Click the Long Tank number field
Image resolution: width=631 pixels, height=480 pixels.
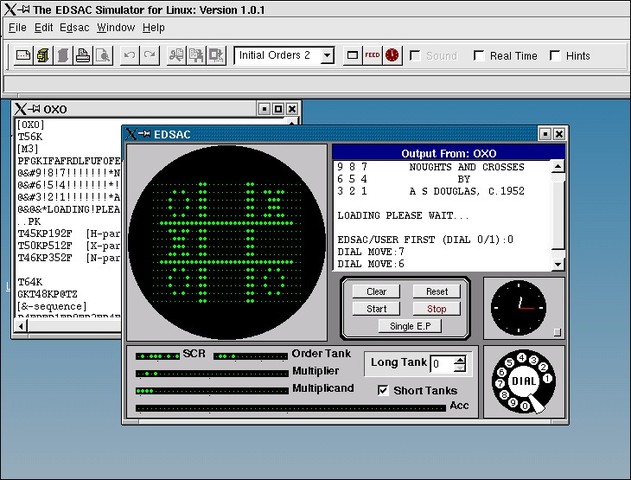coord(442,364)
